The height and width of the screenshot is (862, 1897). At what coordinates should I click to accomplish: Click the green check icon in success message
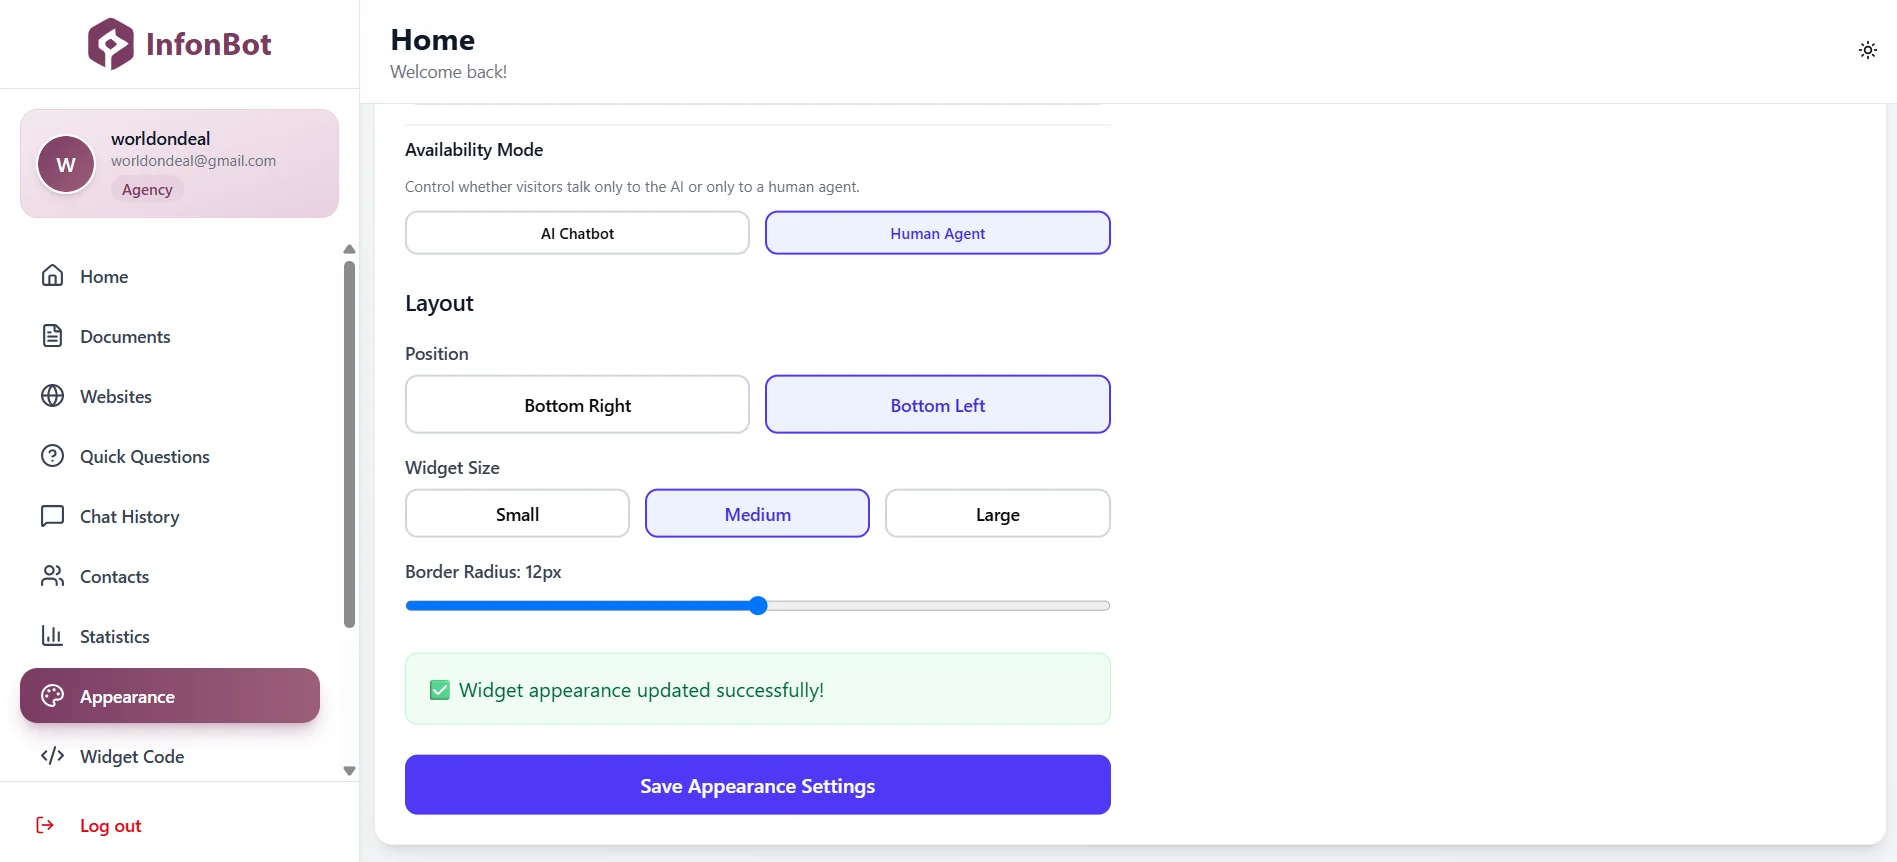(440, 690)
